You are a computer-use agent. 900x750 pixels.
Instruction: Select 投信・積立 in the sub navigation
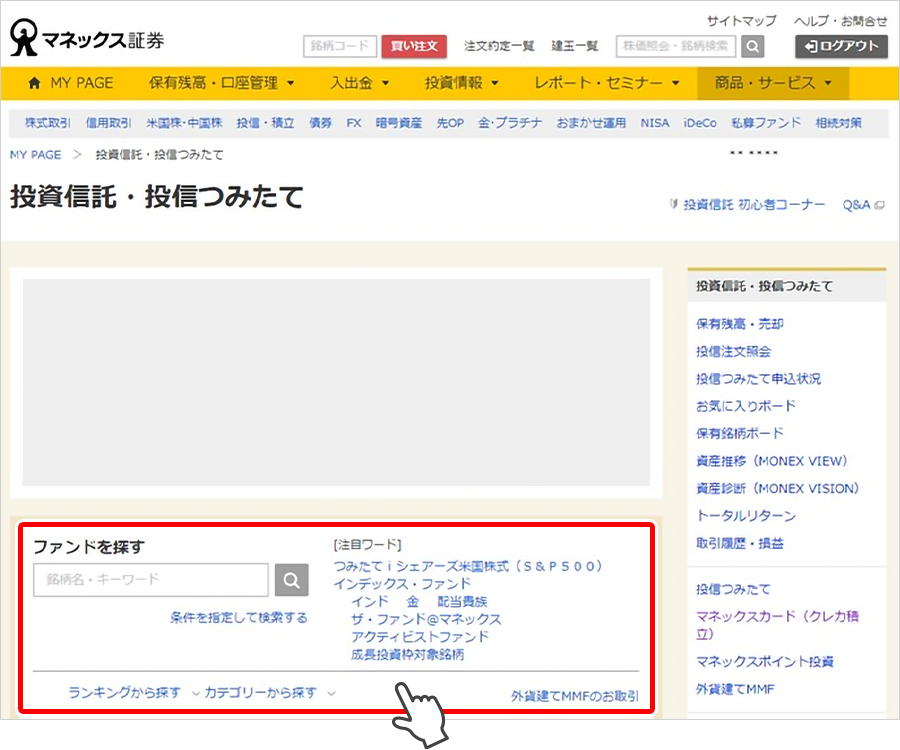(265, 123)
